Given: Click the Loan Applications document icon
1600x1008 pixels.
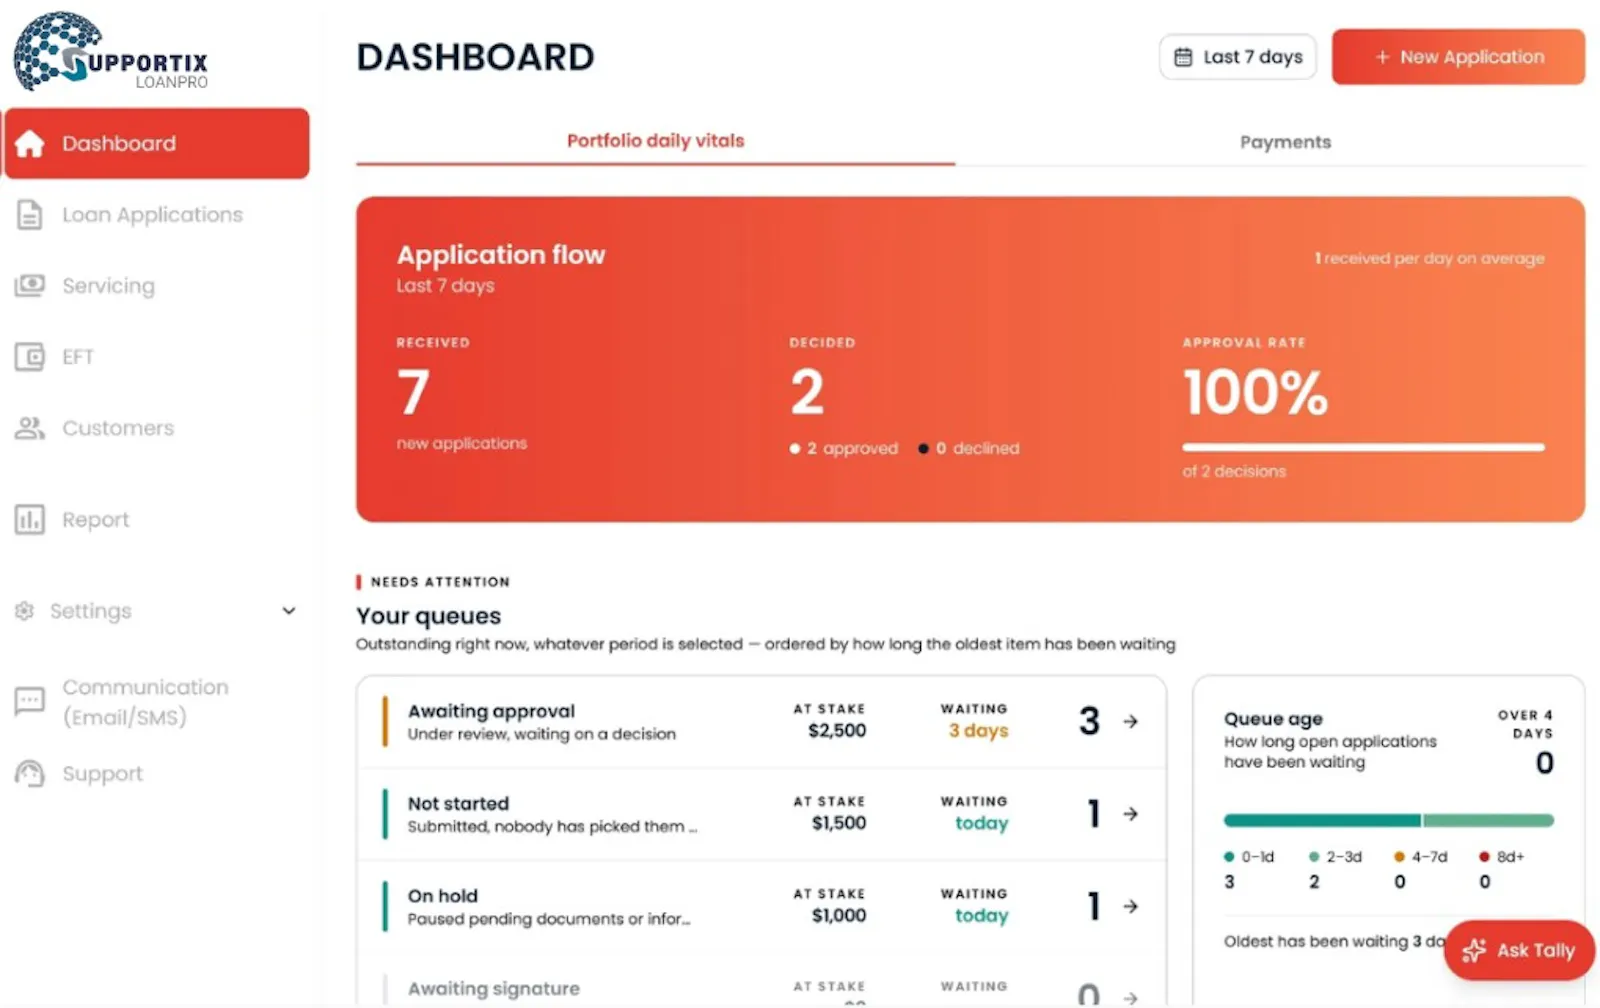Looking at the screenshot, I should tap(30, 215).
